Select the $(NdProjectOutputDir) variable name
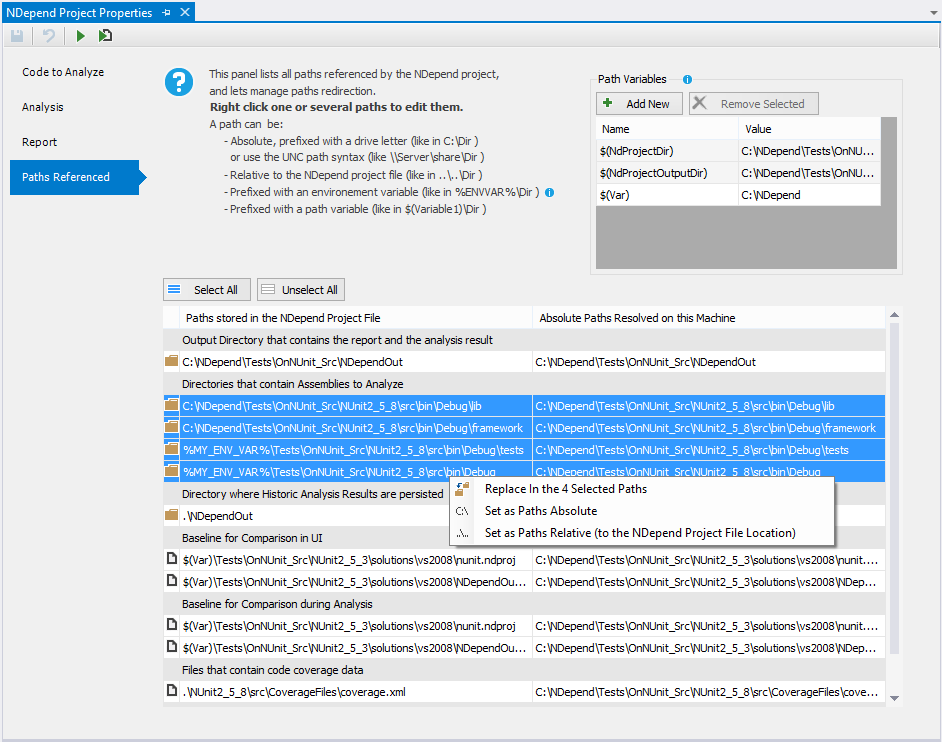 (x=654, y=174)
